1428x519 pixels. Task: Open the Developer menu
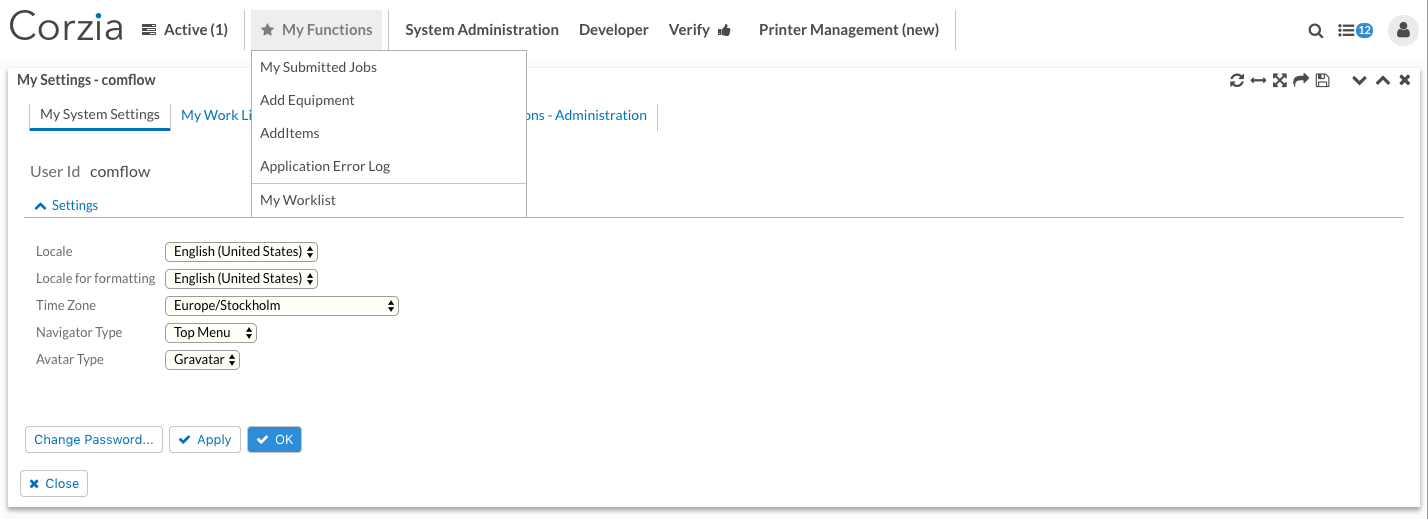point(614,30)
